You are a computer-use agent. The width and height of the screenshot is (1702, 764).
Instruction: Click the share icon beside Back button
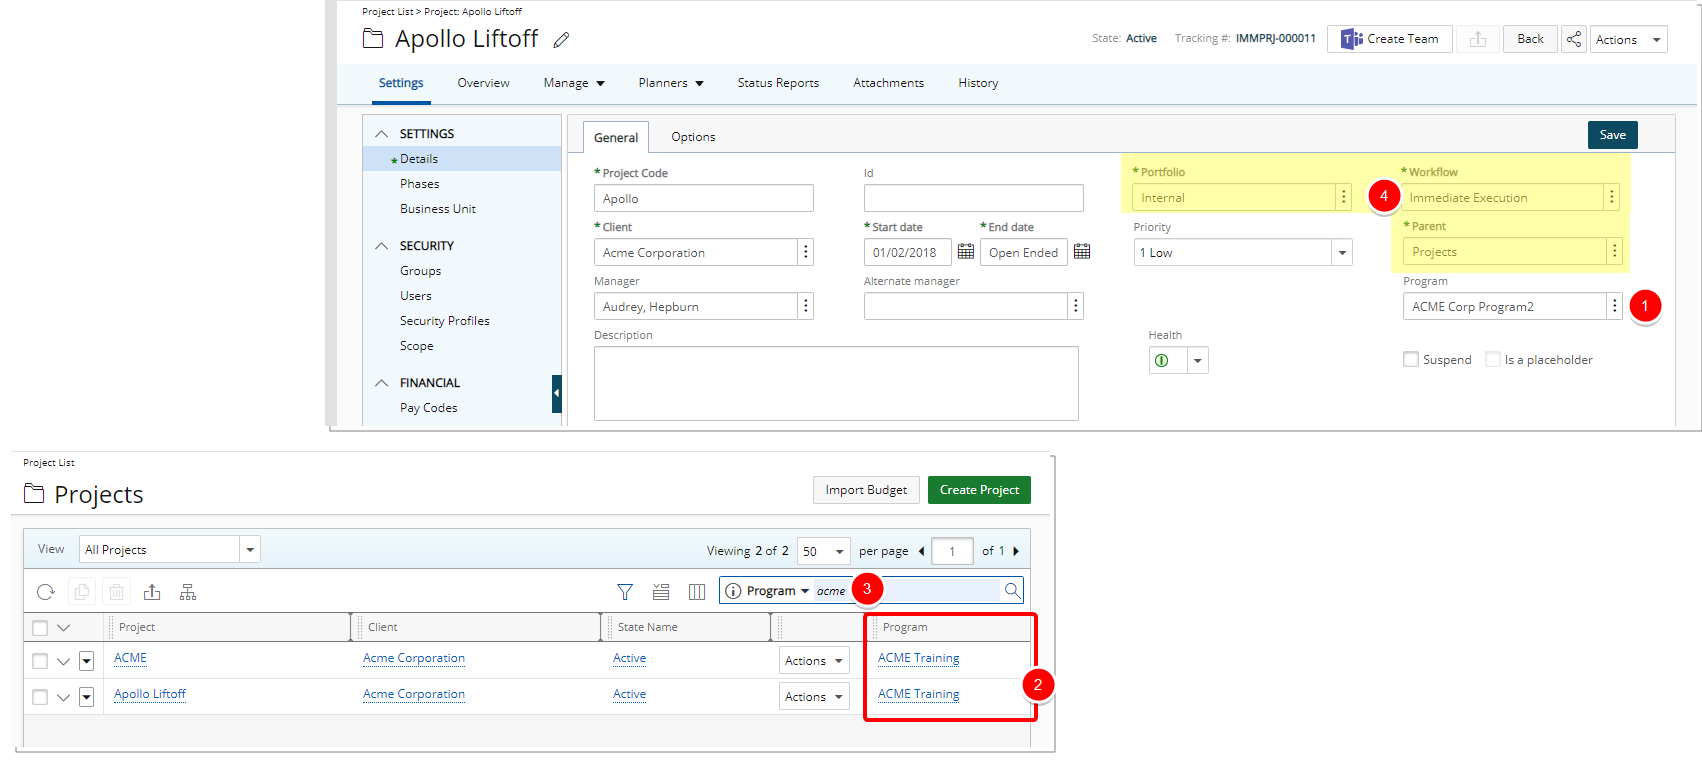coord(1574,39)
